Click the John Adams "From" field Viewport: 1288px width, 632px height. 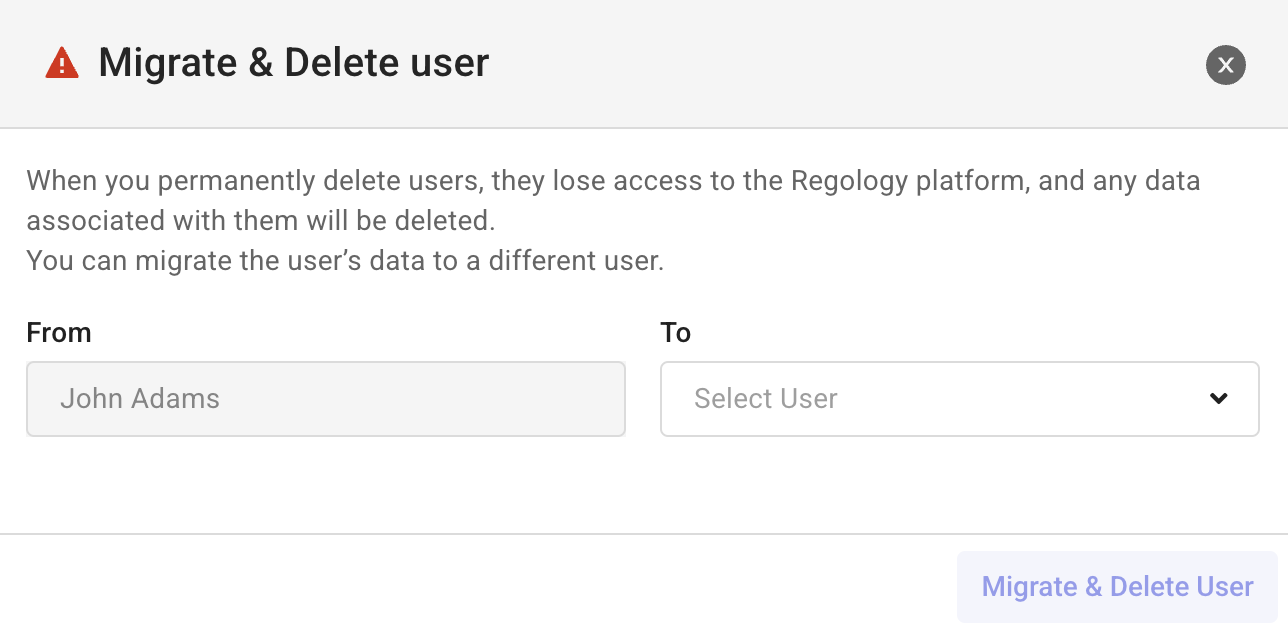coord(325,398)
